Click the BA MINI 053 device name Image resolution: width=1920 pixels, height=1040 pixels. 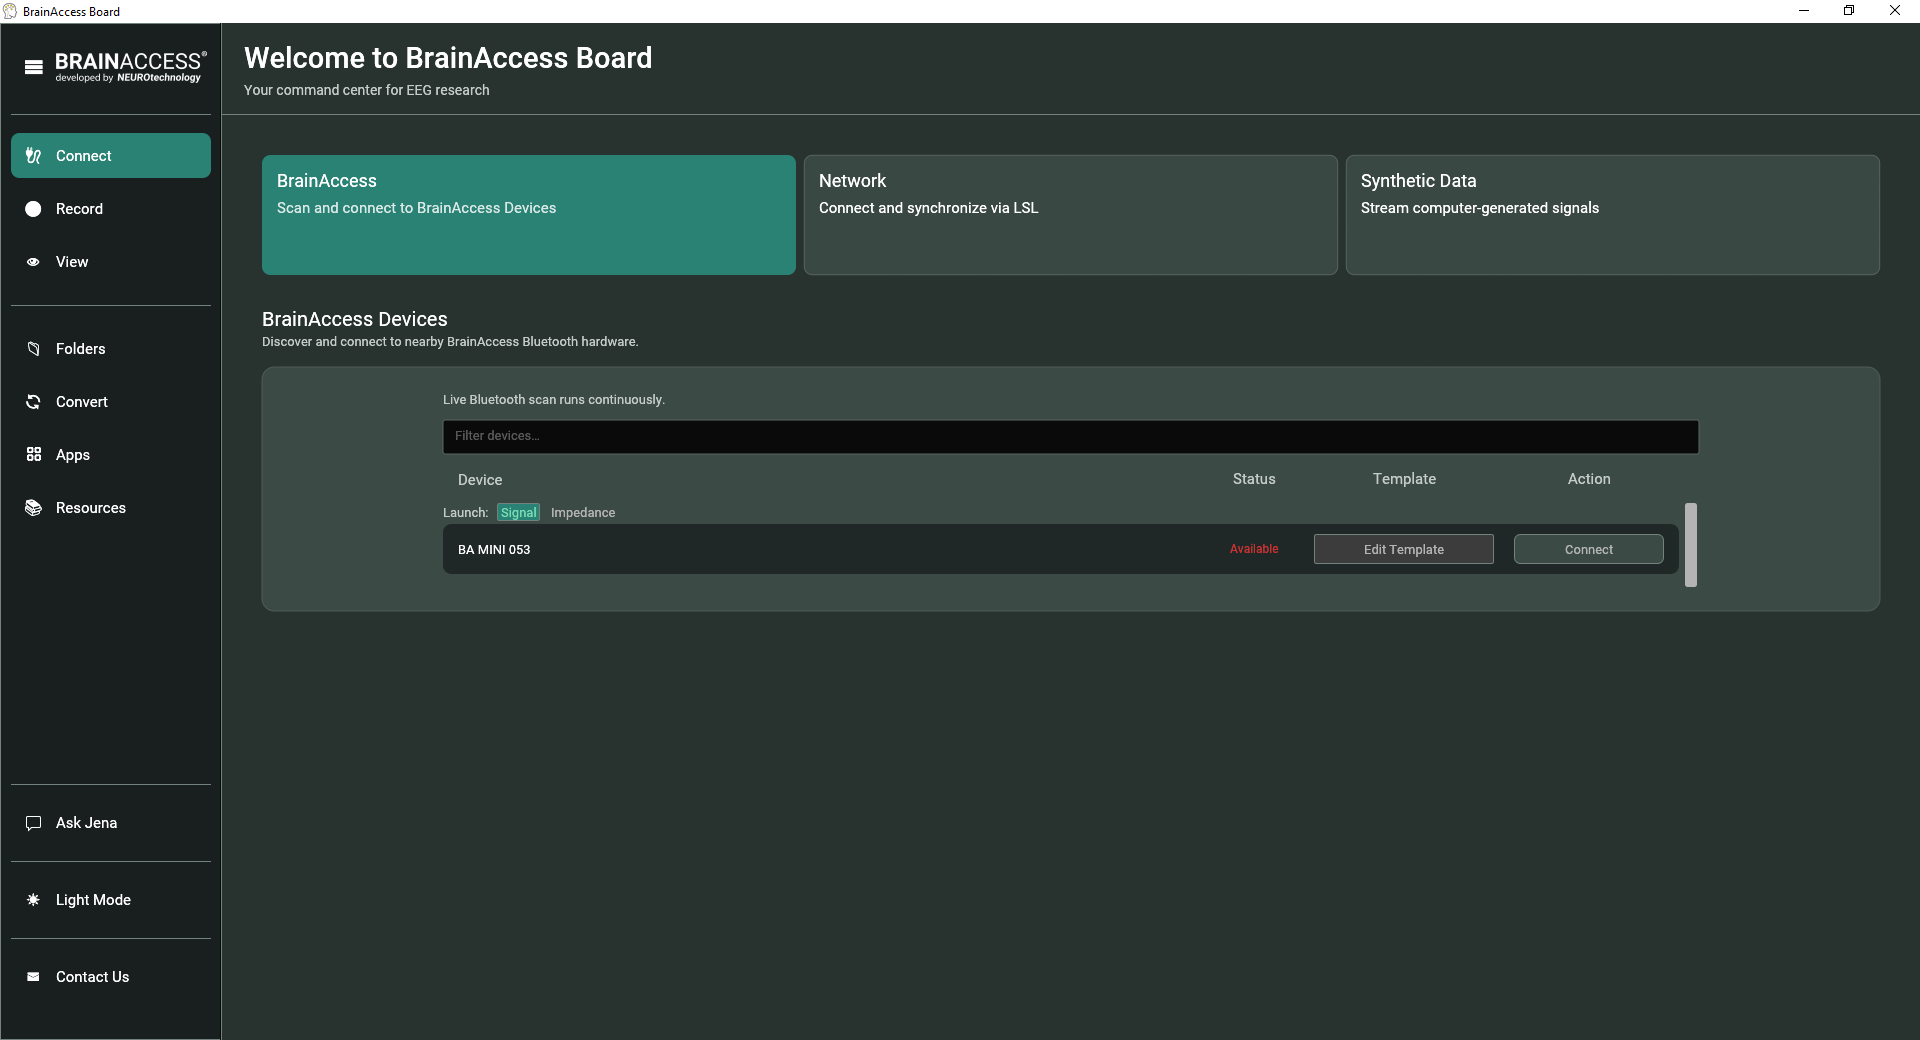coord(494,549)
